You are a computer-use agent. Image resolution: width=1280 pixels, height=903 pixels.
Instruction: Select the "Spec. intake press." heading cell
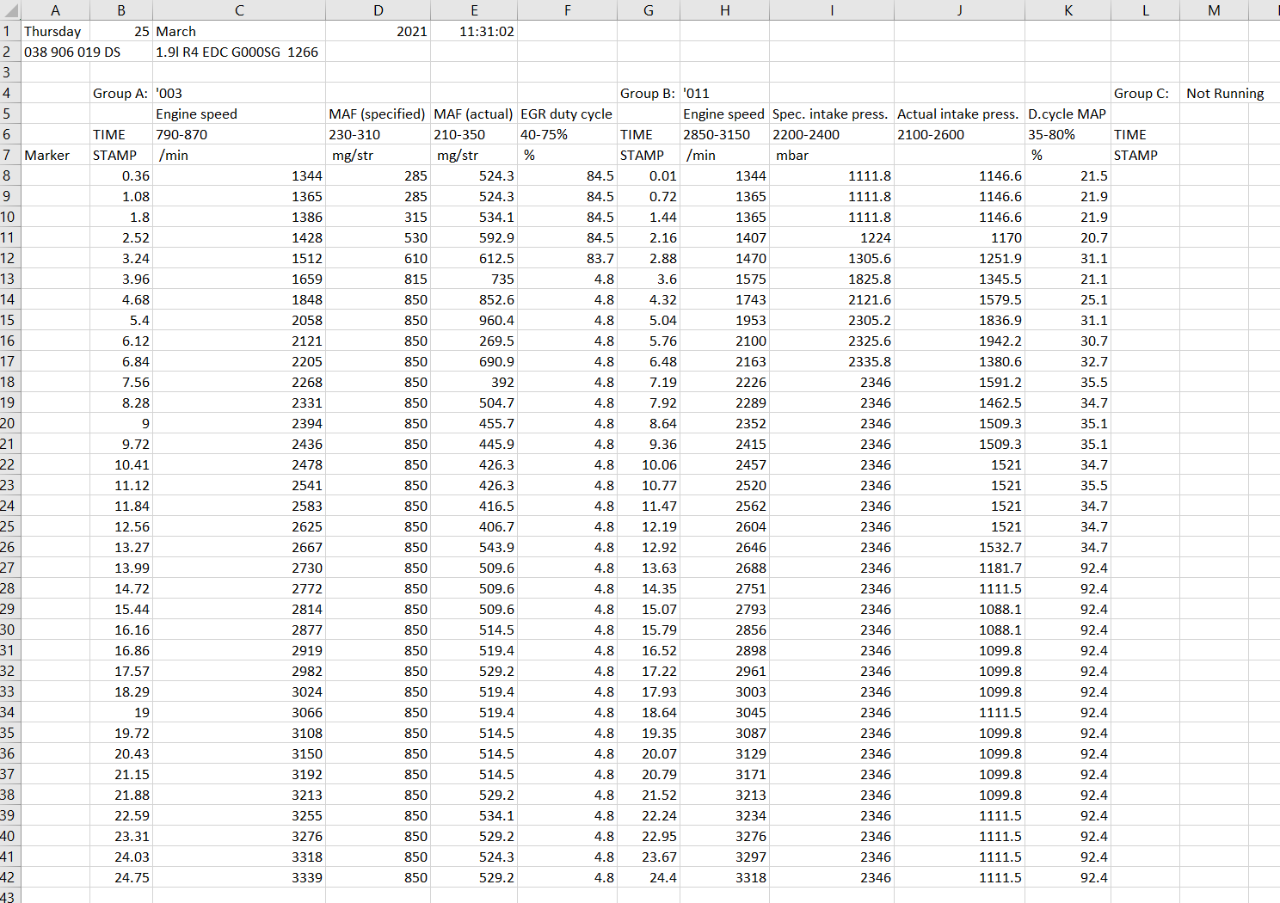tap(831, 114)
